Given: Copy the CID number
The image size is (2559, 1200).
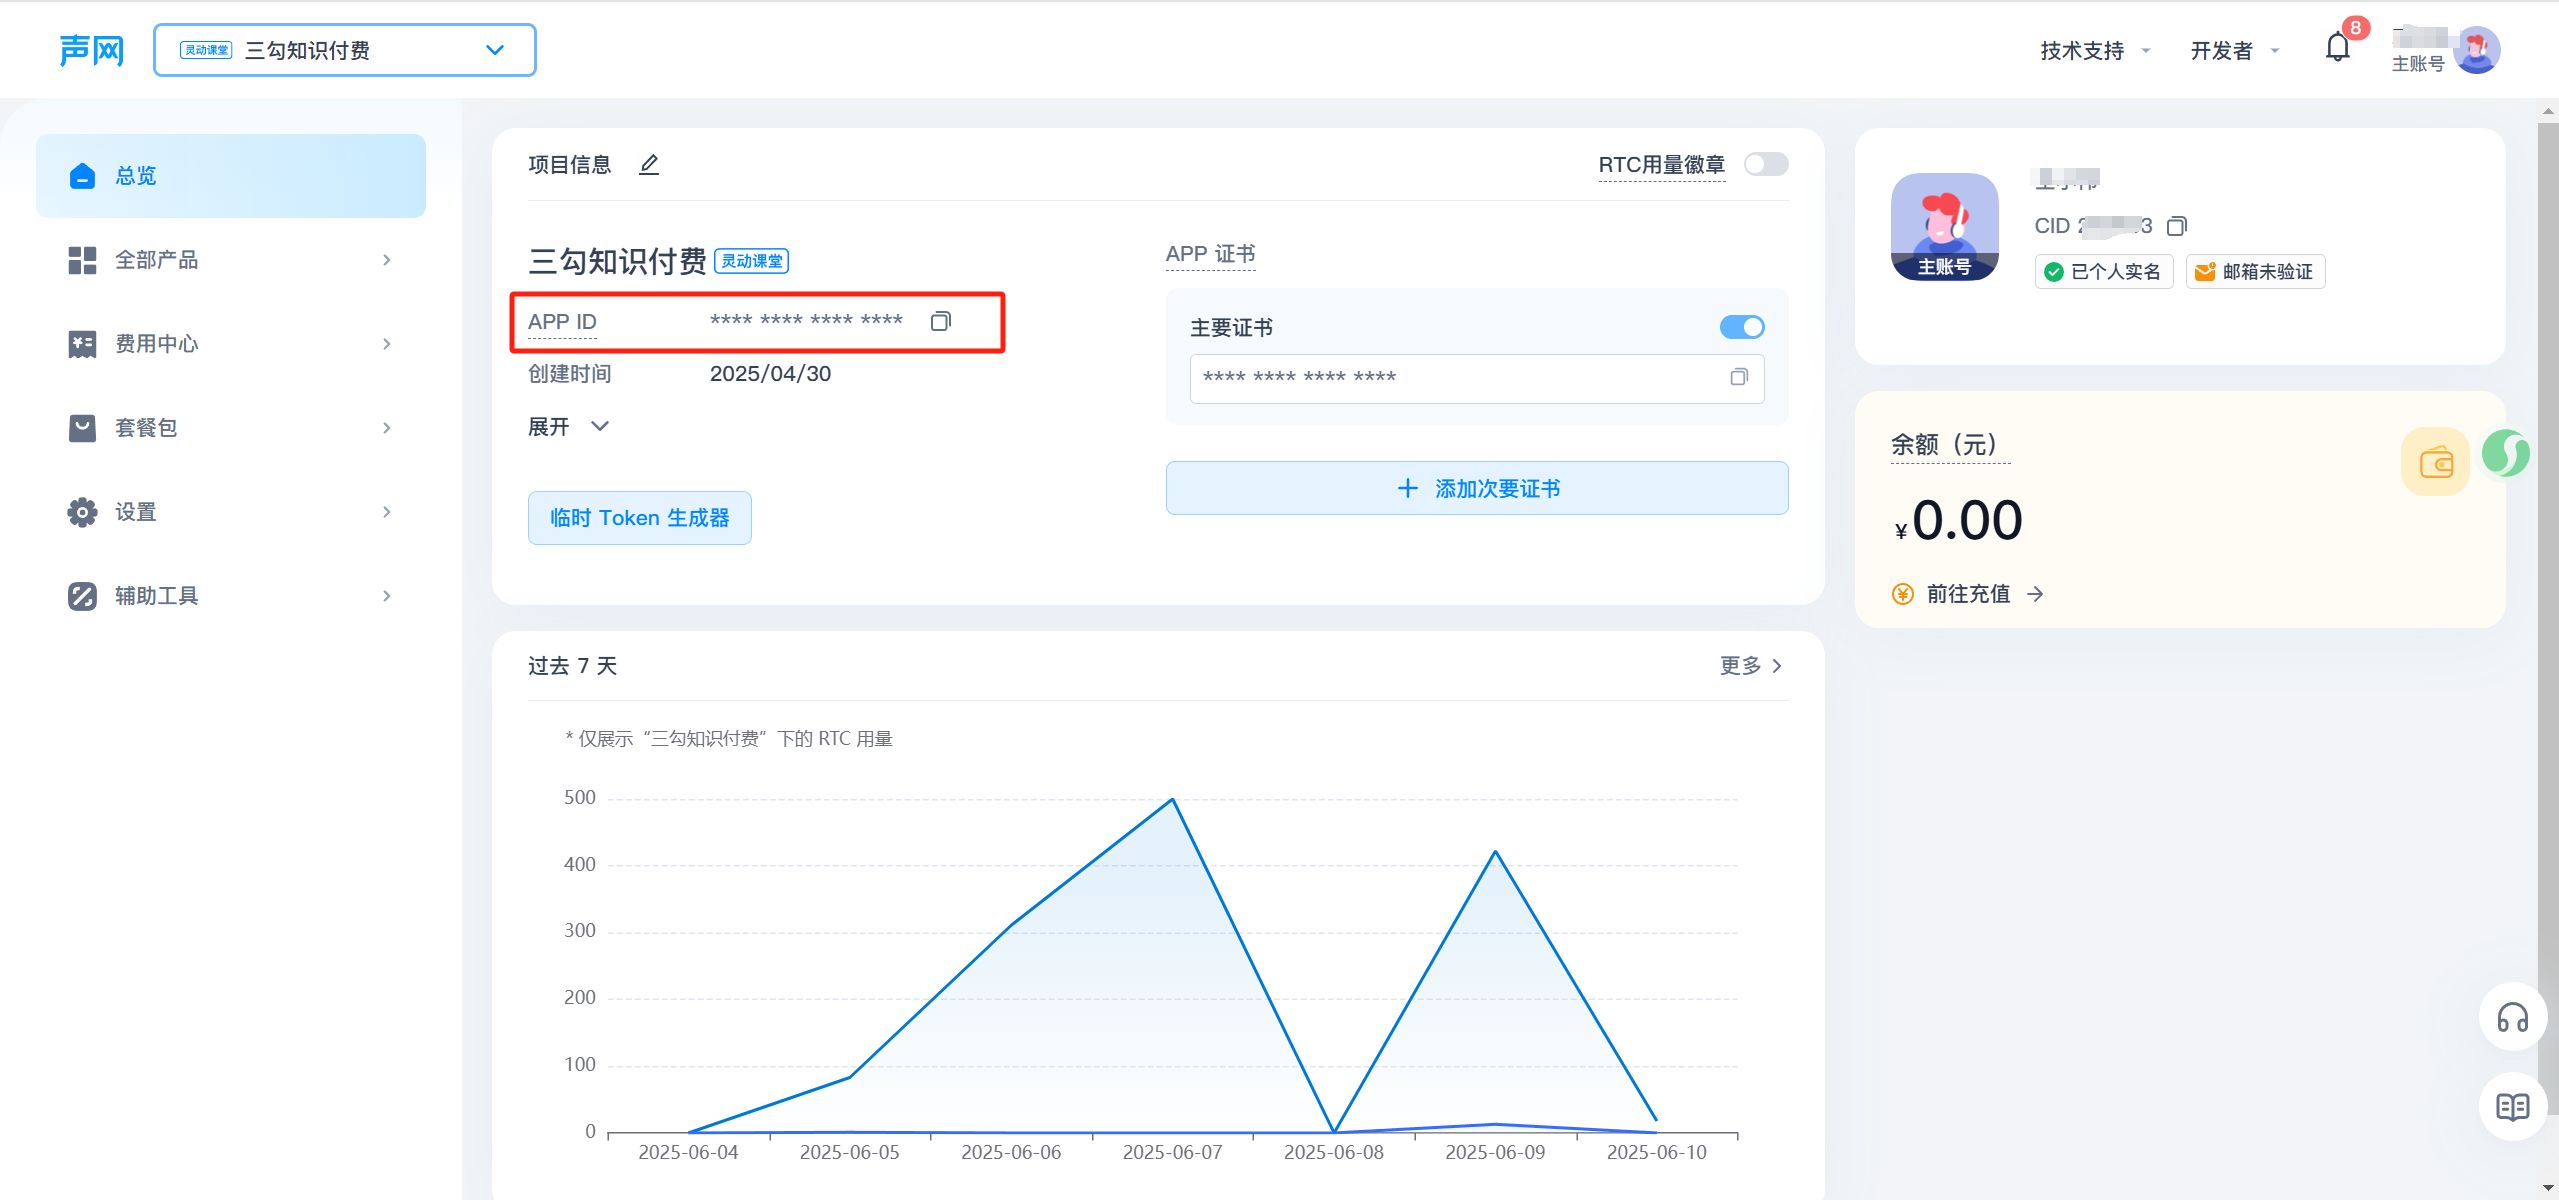Looking at the screenshot, I should coord(2176,226).
